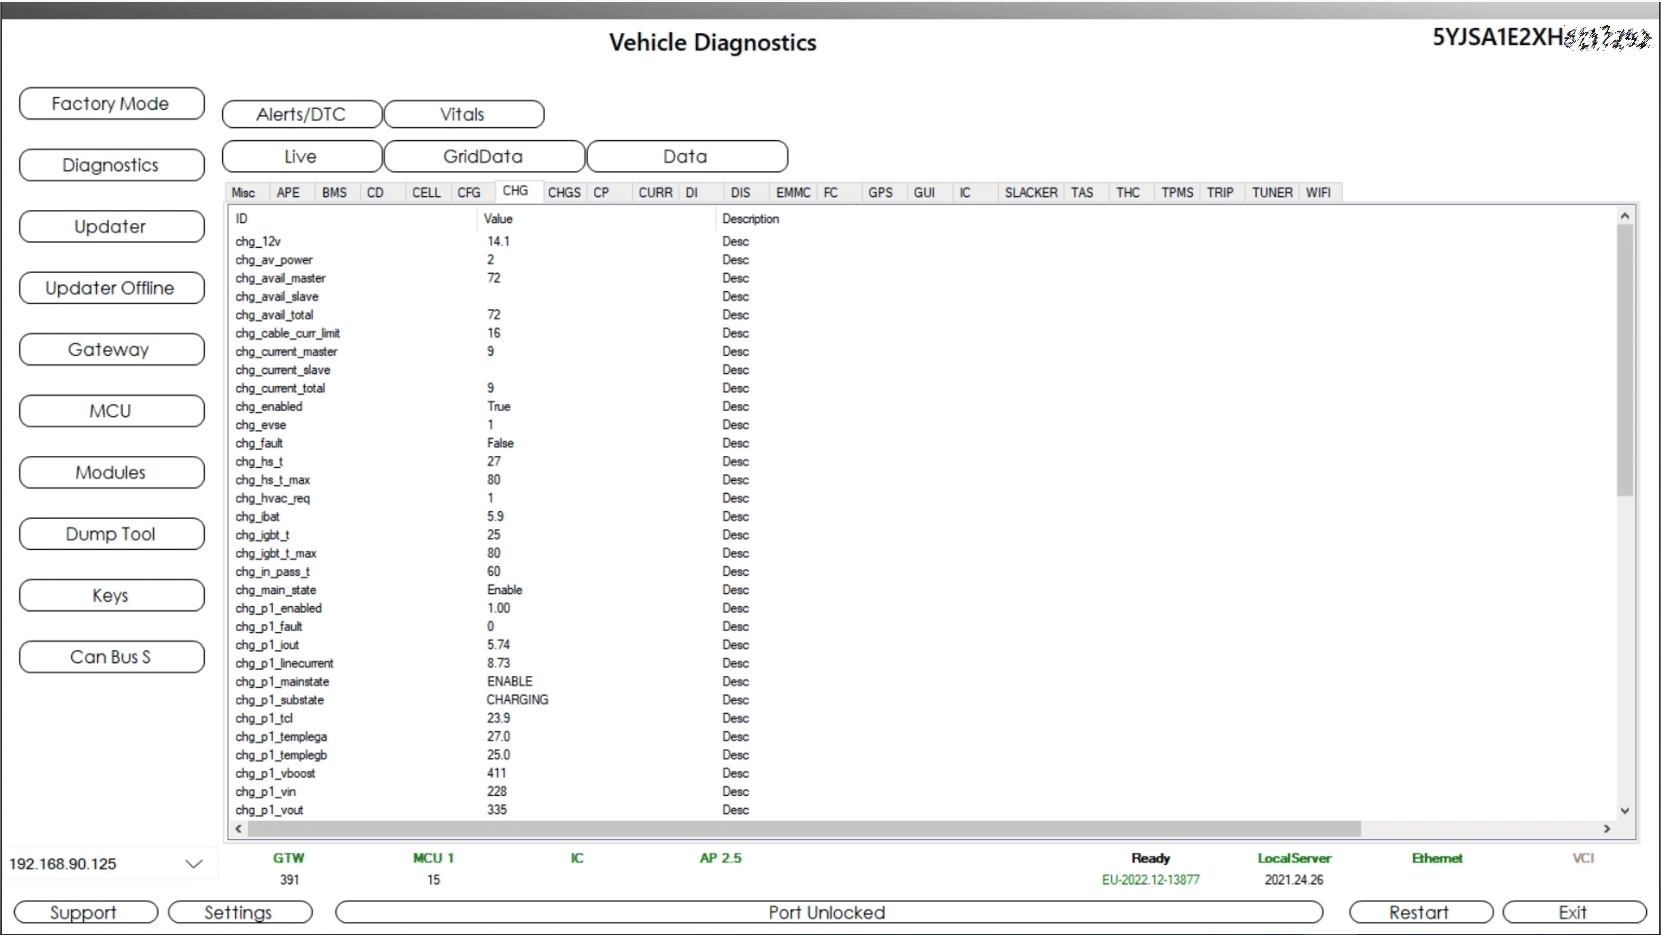Open Alerts/DTC view
The width and height of the screenshot is (1661, 935).
coord(302,114)
